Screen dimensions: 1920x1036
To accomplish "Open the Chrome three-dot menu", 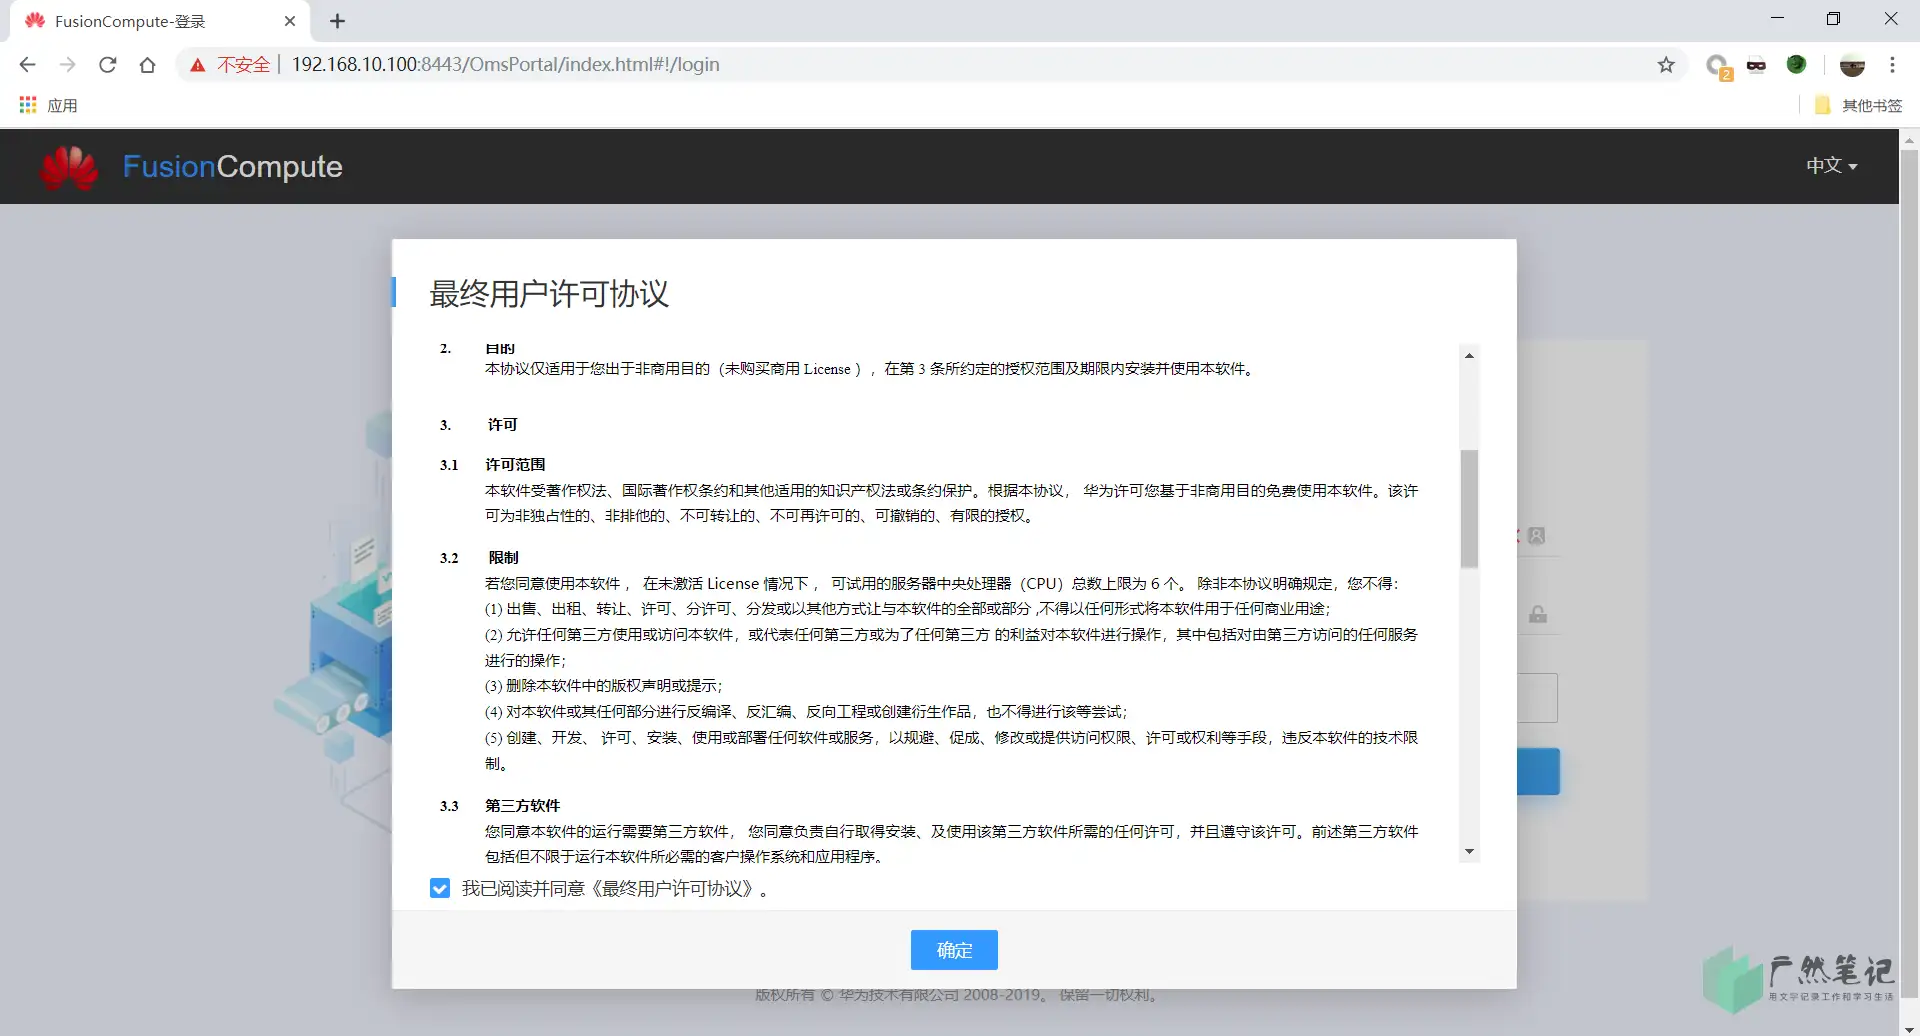I will click(1892, 65).
